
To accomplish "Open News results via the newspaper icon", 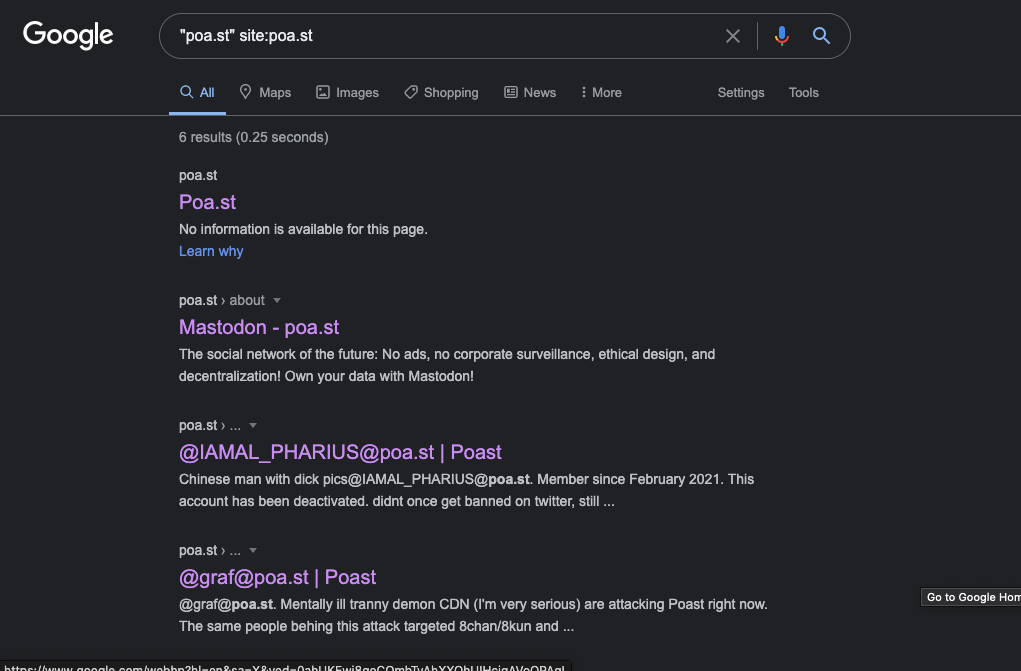I will click(510, 92).
